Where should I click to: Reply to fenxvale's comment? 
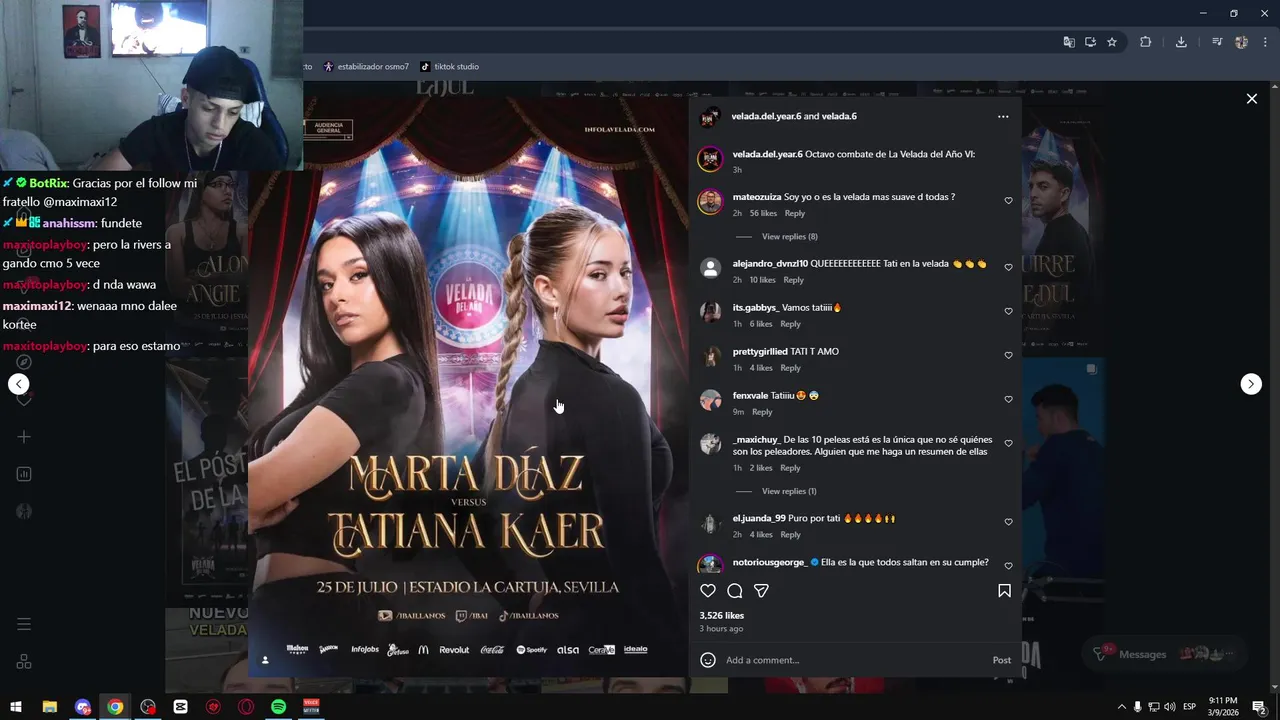click(762, 412)
